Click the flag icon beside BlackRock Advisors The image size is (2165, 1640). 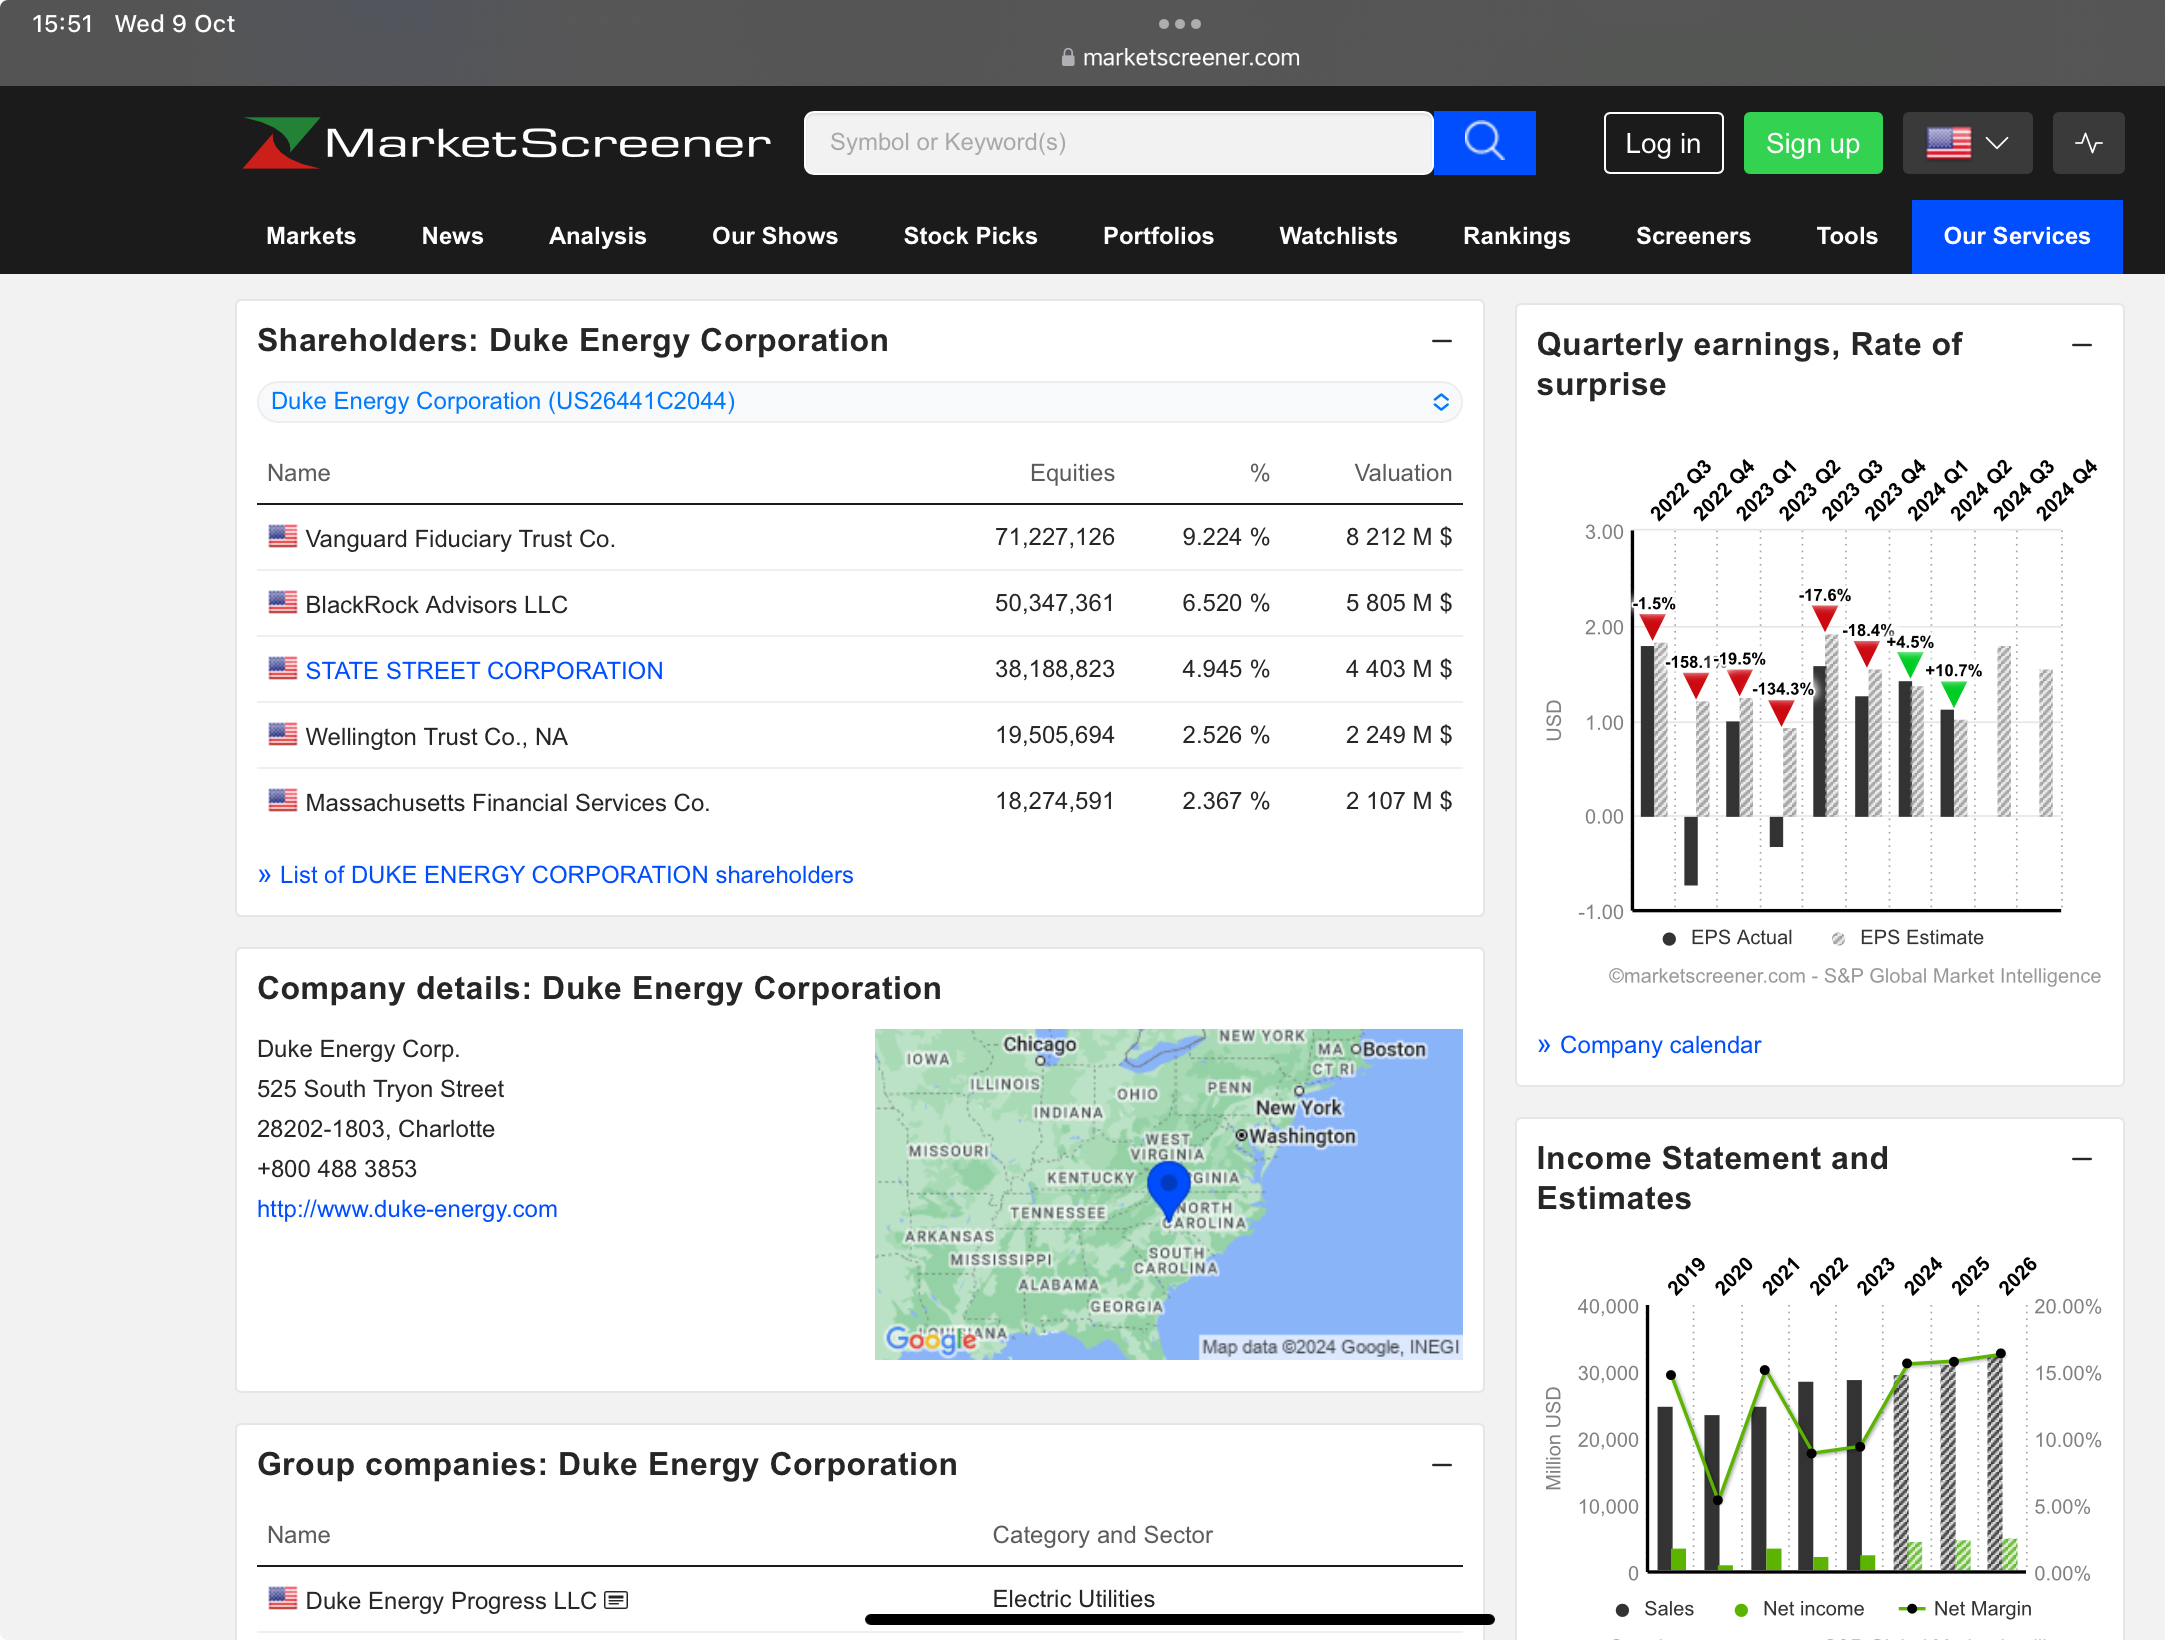coord(283,602)
